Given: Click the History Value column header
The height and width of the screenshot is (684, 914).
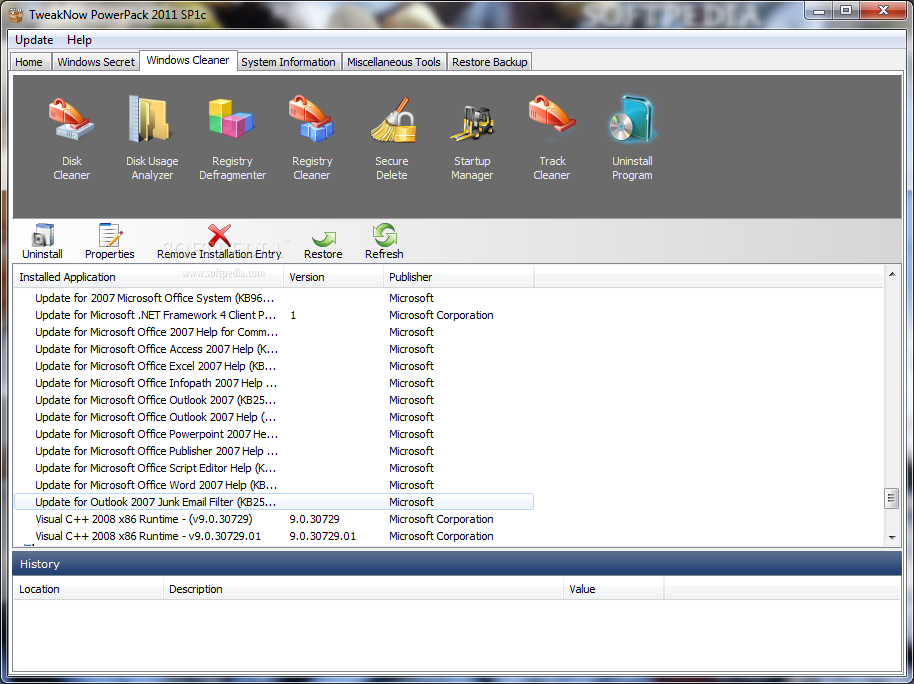Looking at the screenshot, I should tap(614, 589).
